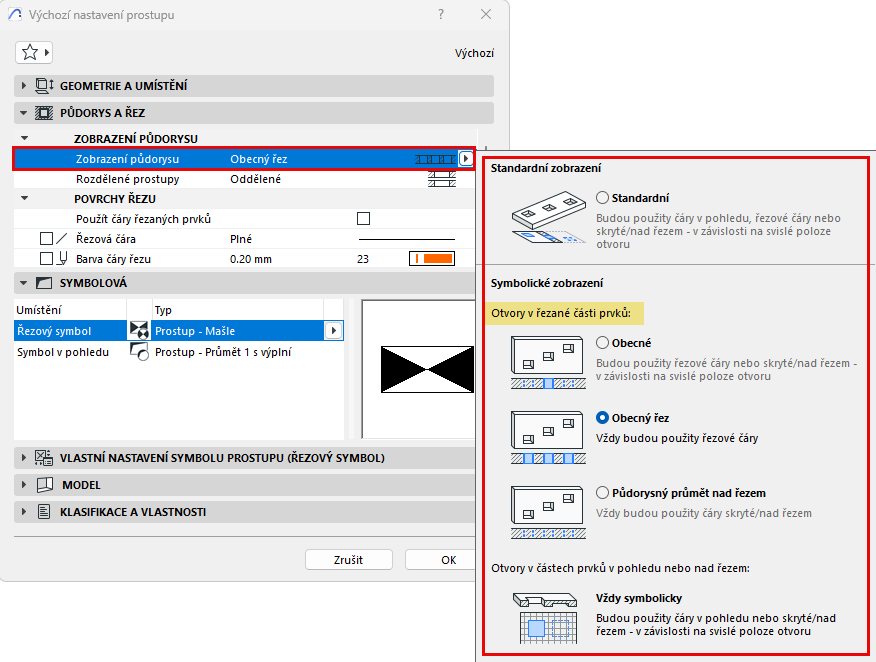876x662 pixels.
Task: Open Zobrazení půdorysu options flyout arrow
Action: (x=465, y=159)
